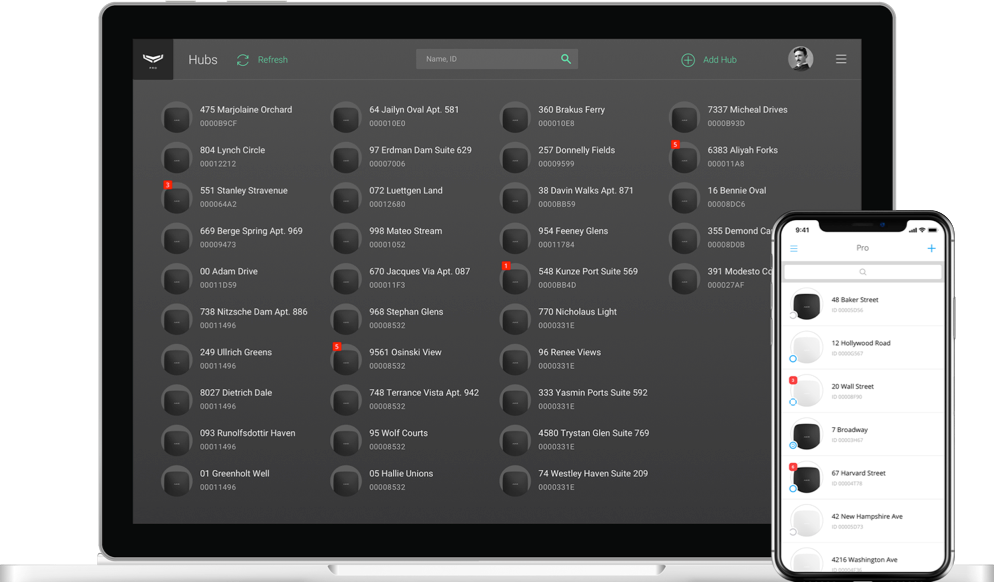Select 42 New Hampshire Ave on phone
Viewport: 994px width, 582px height.
click(x=862, y=521)
